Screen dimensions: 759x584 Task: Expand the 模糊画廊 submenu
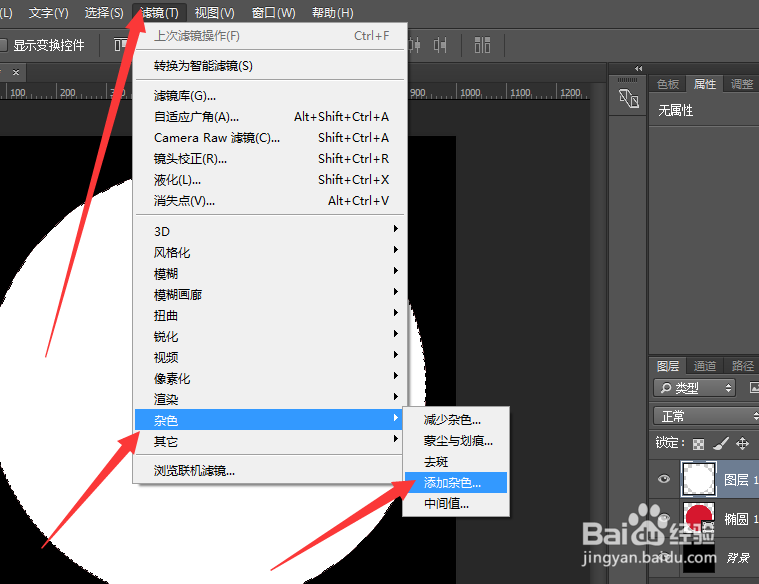[270, 294]
